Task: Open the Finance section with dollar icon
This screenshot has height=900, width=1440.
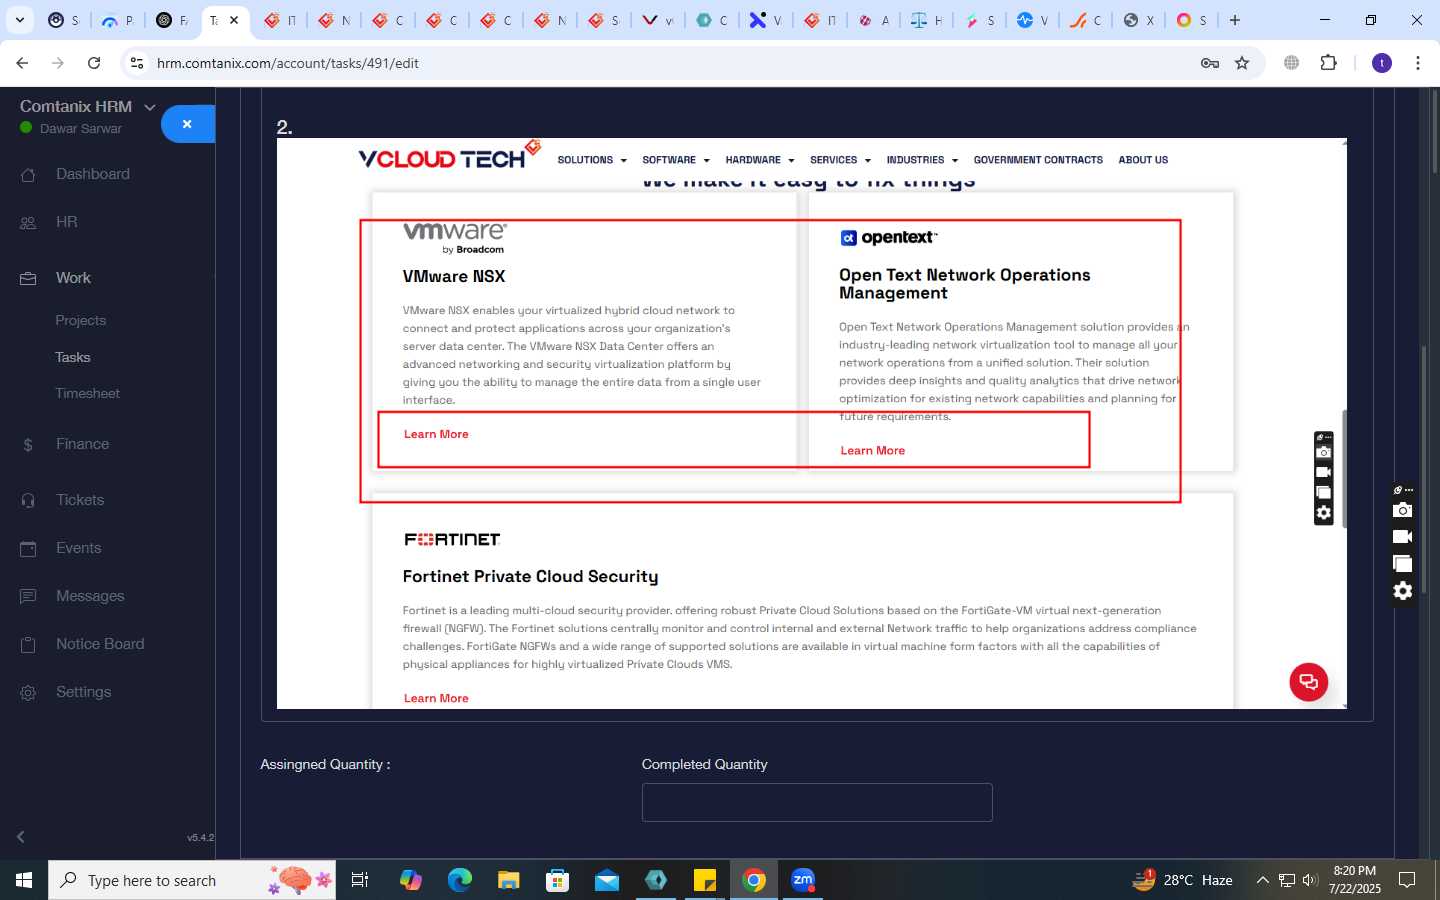Action: pos(82,444)
